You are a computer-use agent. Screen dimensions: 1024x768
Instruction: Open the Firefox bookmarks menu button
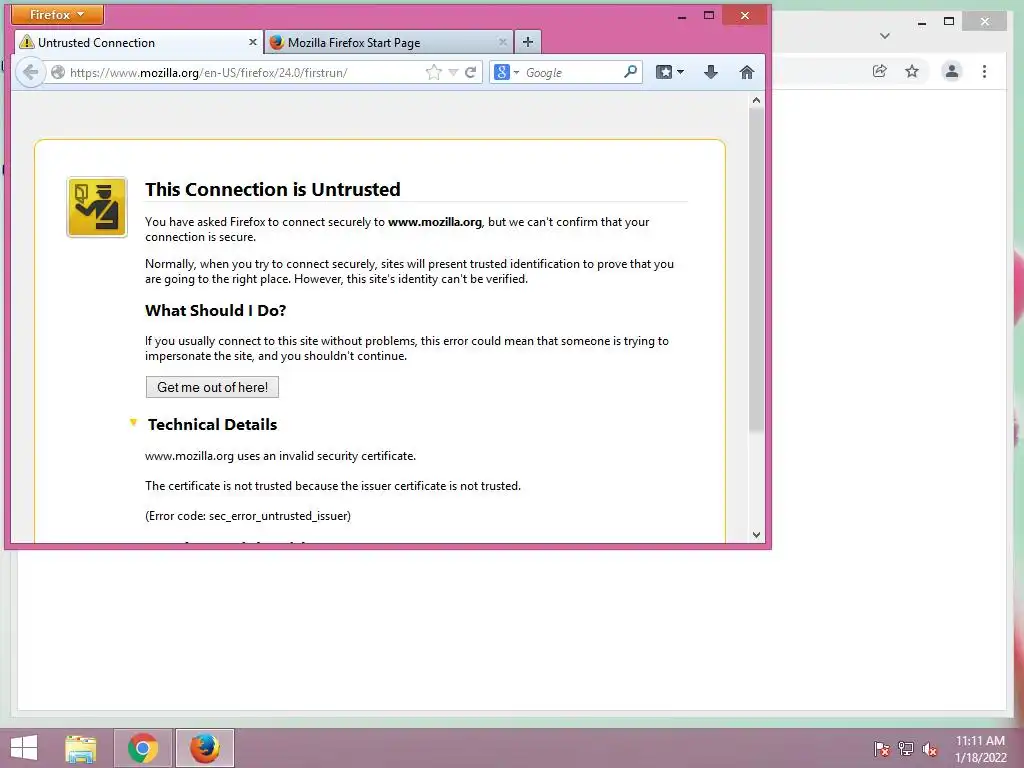click(x=670, y=72)
